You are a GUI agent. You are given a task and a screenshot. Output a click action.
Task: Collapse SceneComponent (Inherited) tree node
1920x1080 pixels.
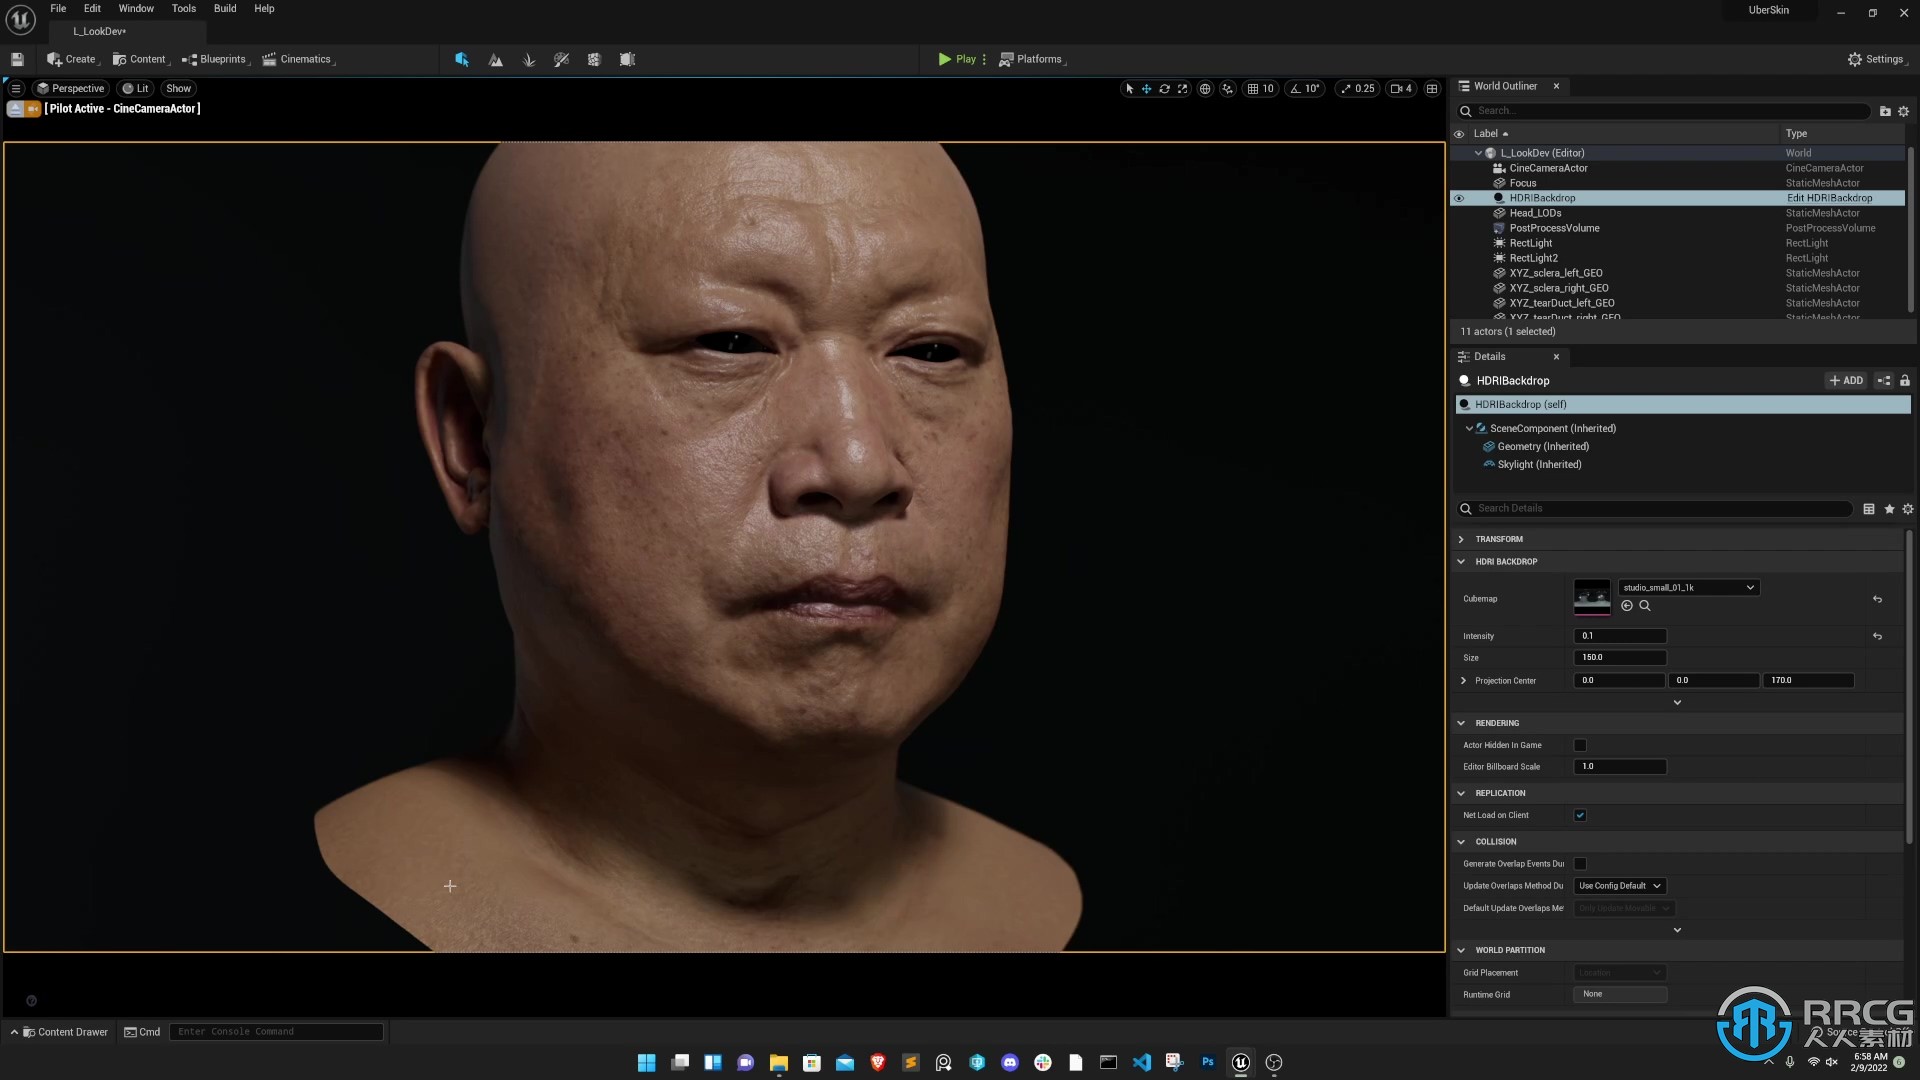(x=1469, y=428)
